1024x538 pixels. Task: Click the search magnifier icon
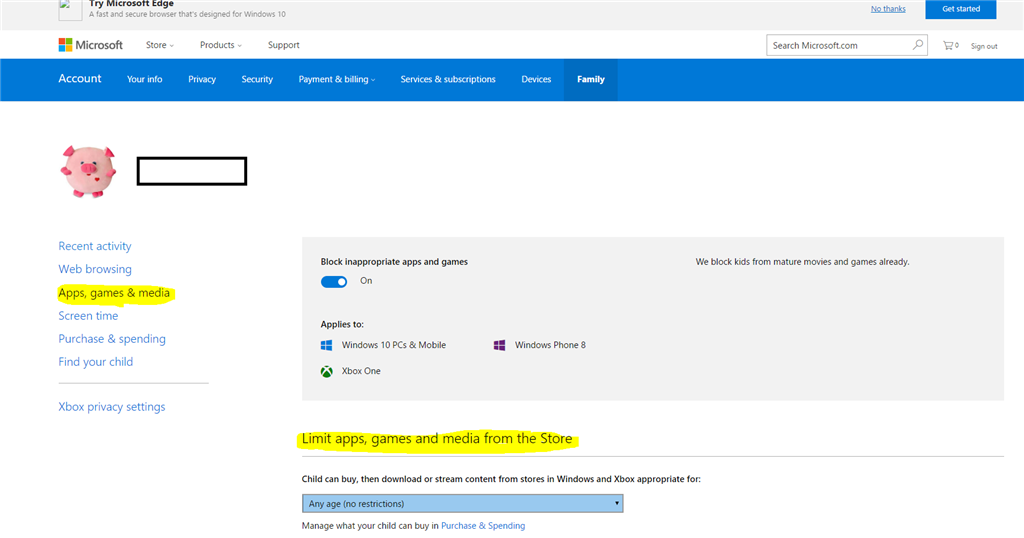pos(918,45)
